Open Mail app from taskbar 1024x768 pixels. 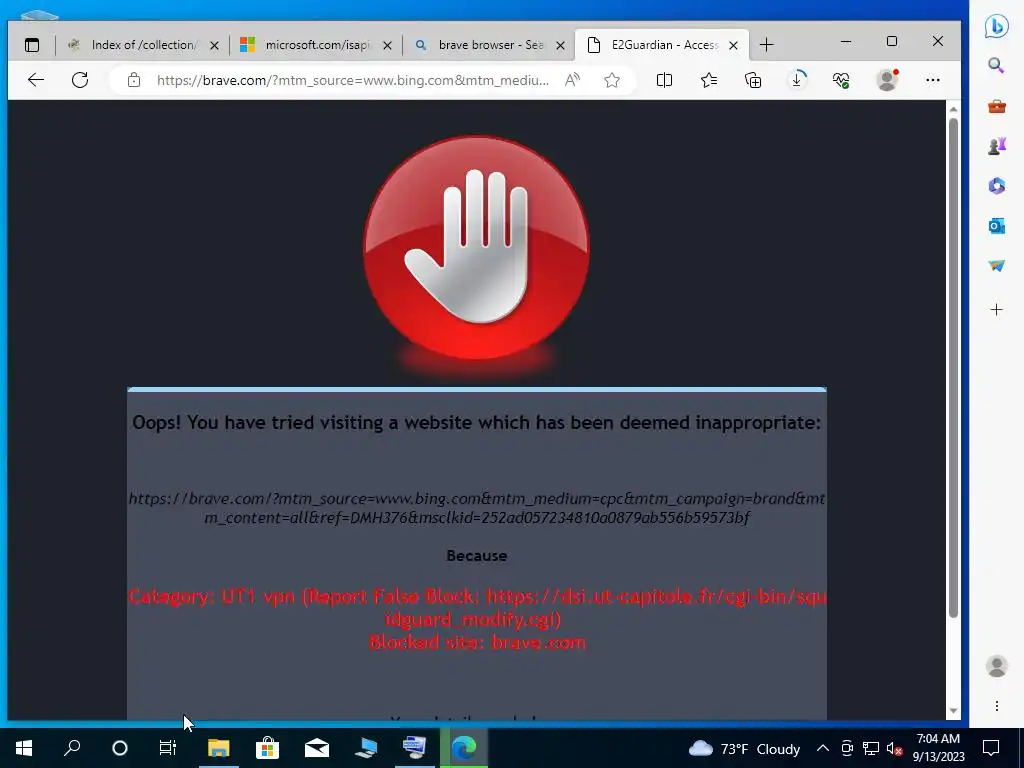tap(317, 748)
